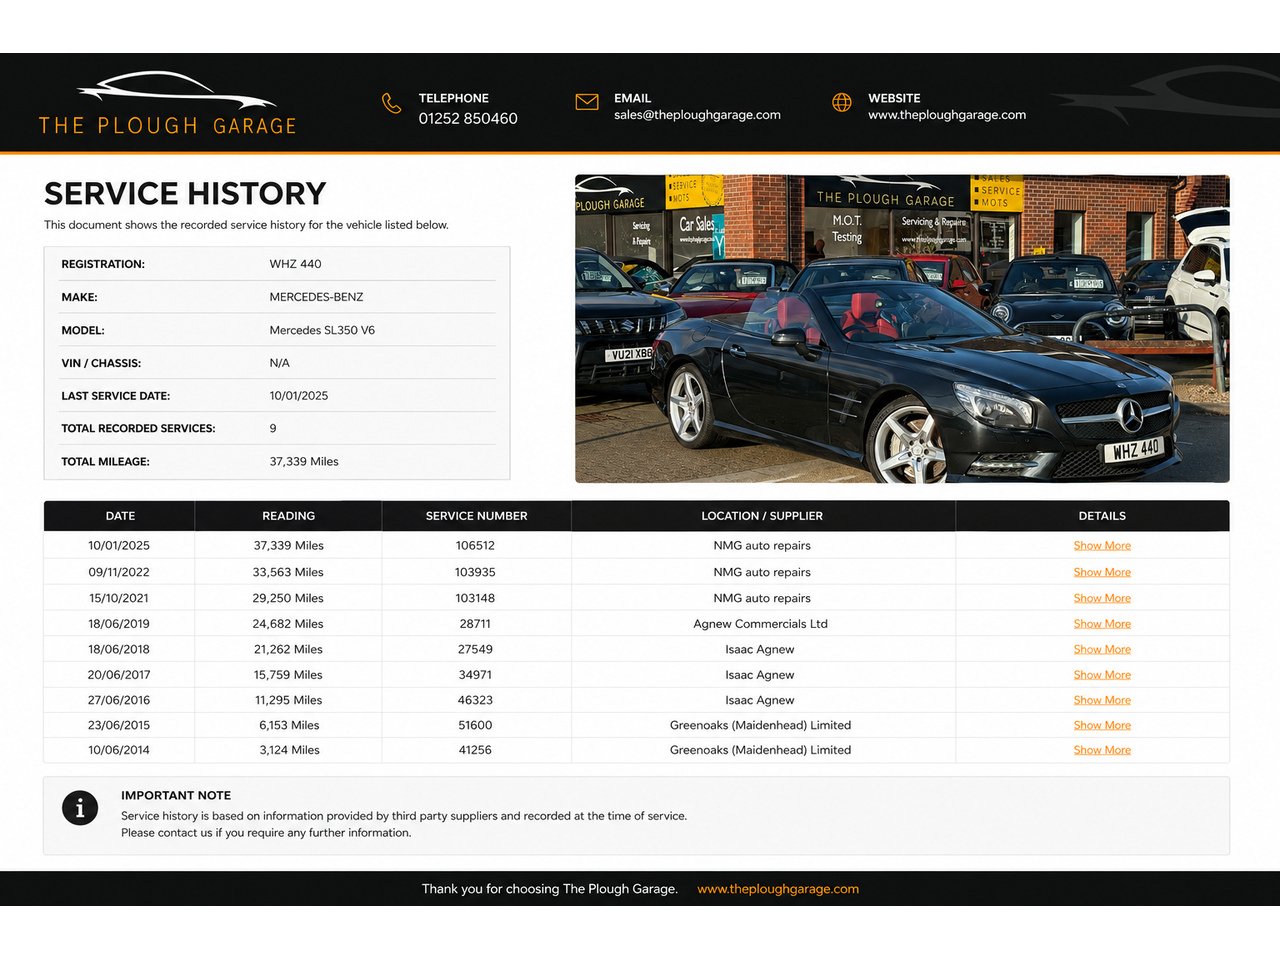
Task: Select the registration value WHZ 440
Action: 295,264
